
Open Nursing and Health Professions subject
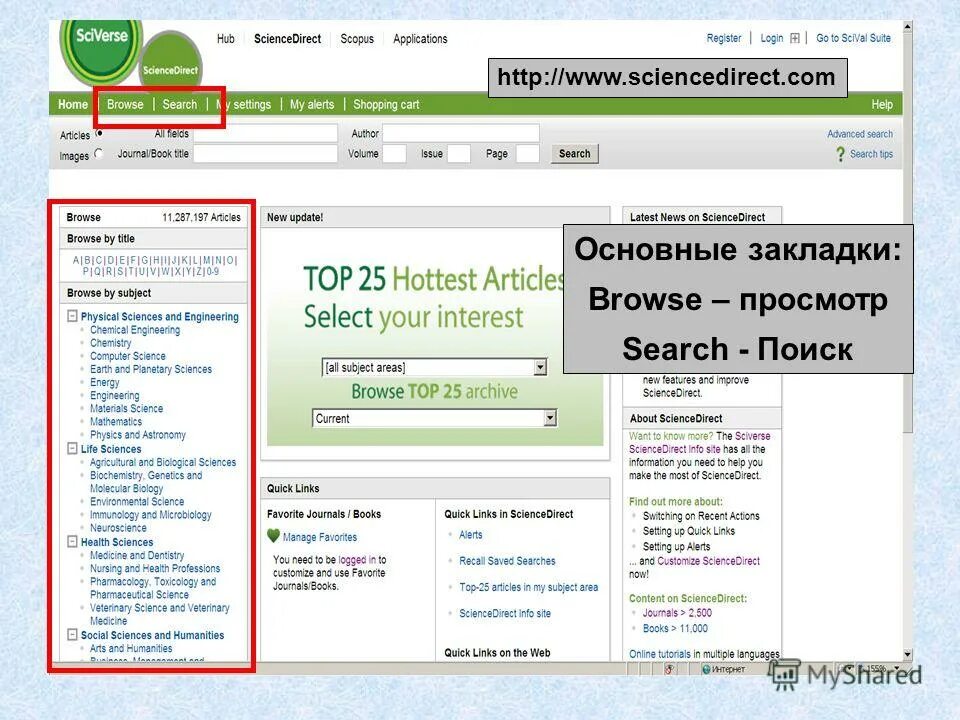click(x=155, y=568)
